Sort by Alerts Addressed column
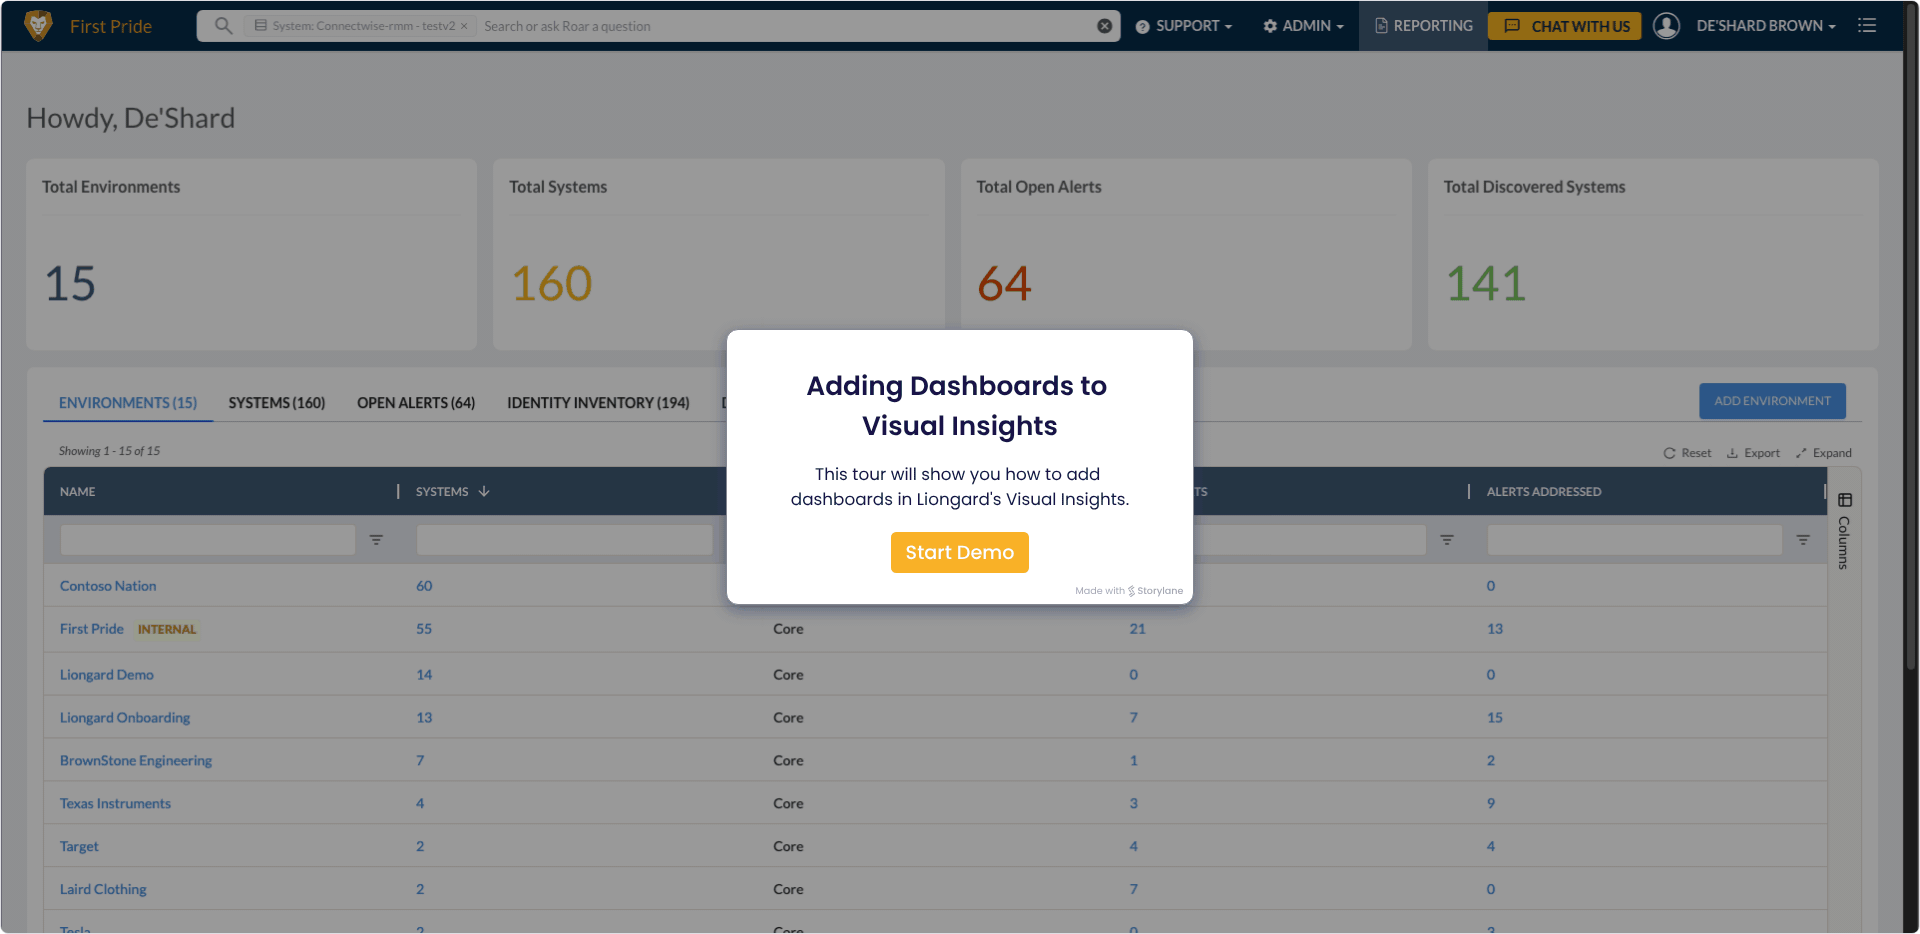The image size is (1920, 934). click(1544, 492)
